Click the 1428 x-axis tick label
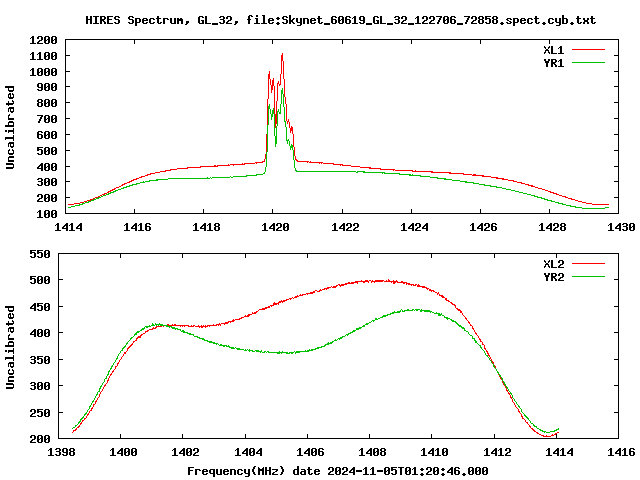This screenshot has height=480, width=640. [552, 227]
